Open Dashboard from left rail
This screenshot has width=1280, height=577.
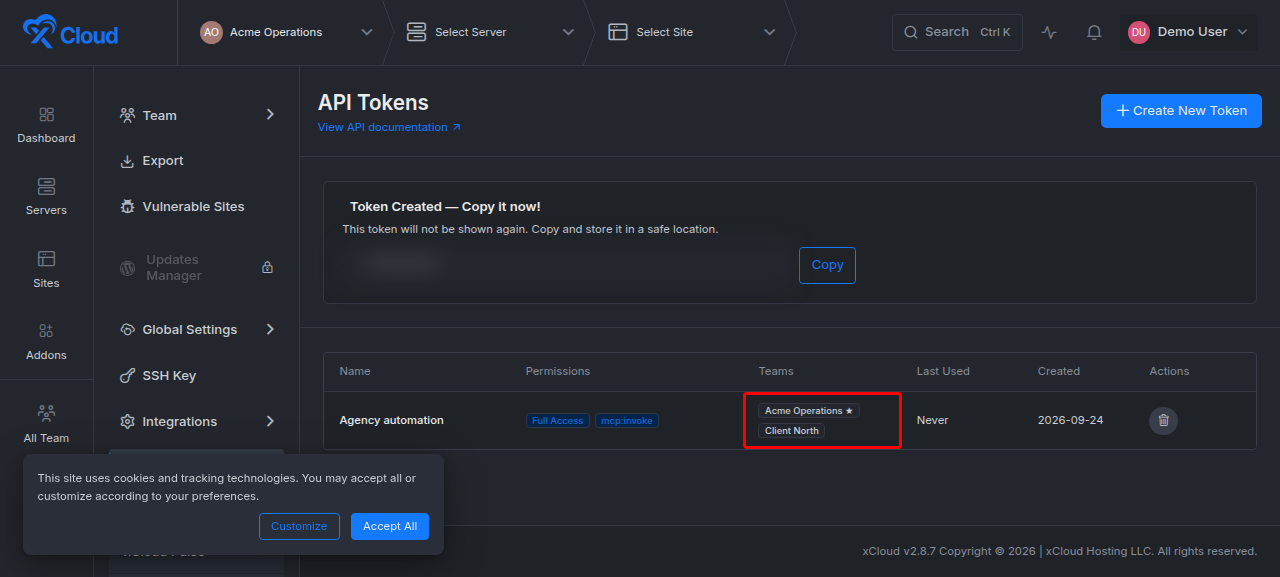click(46, 125)
